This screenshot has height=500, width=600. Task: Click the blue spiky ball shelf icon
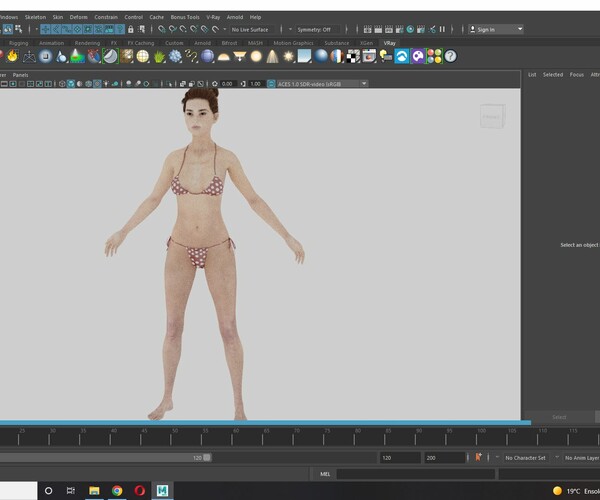coord(175,56)
